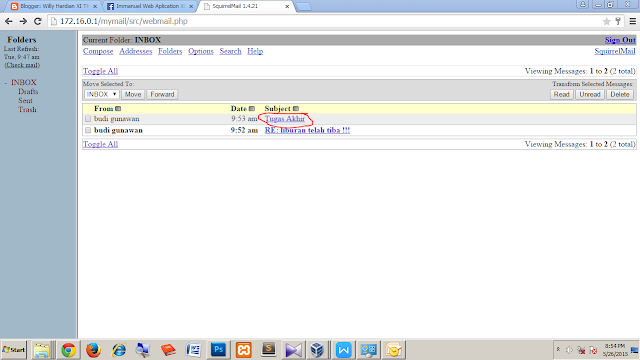Open Sublime Text from the taskbar
640x360 pixels.
pos(269,350)
